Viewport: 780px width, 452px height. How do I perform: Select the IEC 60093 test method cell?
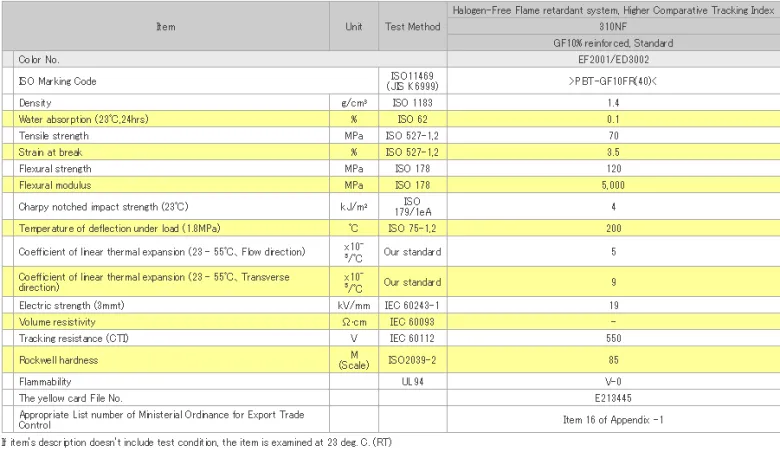pos(412,321)
